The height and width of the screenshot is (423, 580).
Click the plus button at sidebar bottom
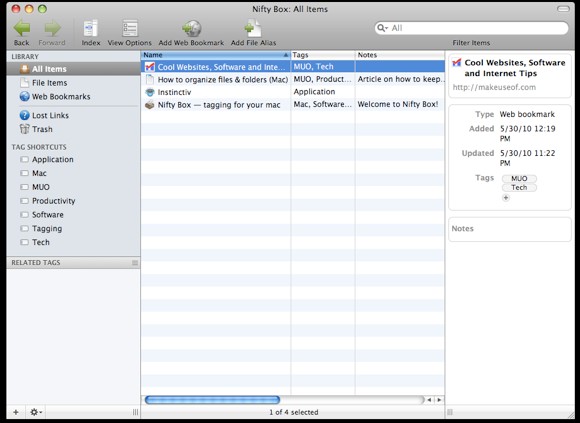click(16, 412)
